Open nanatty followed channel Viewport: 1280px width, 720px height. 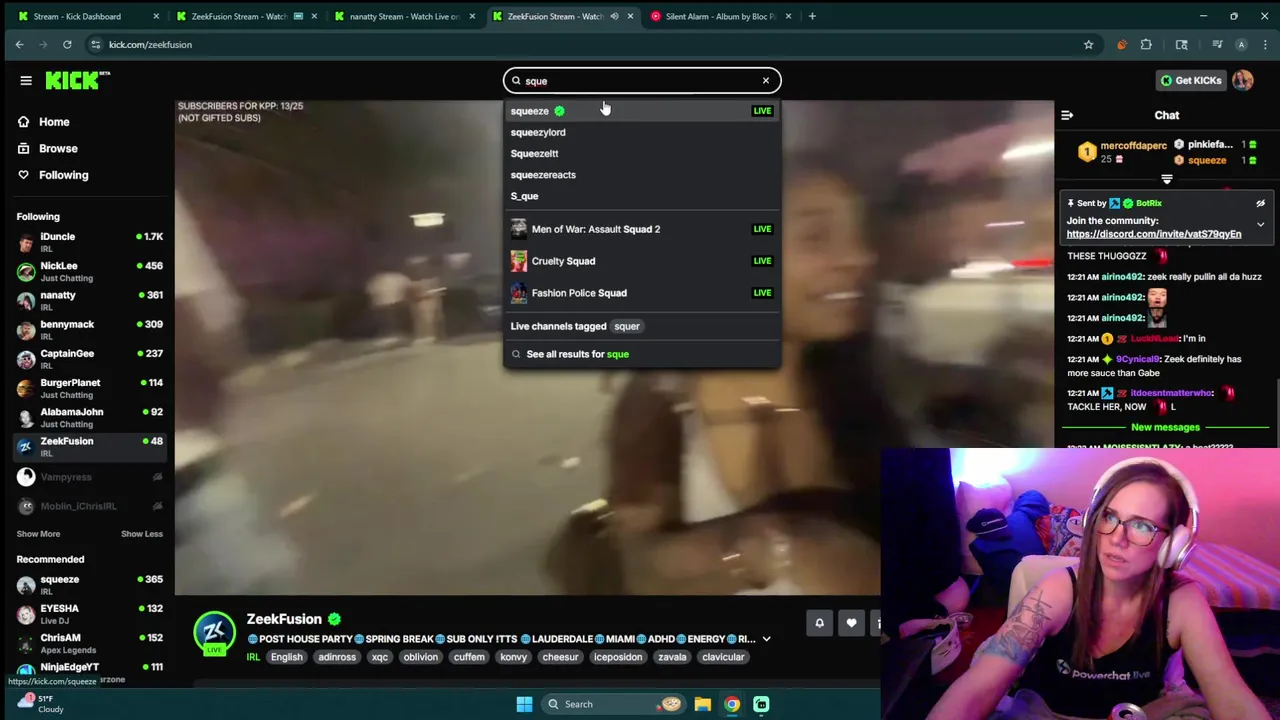88,300
